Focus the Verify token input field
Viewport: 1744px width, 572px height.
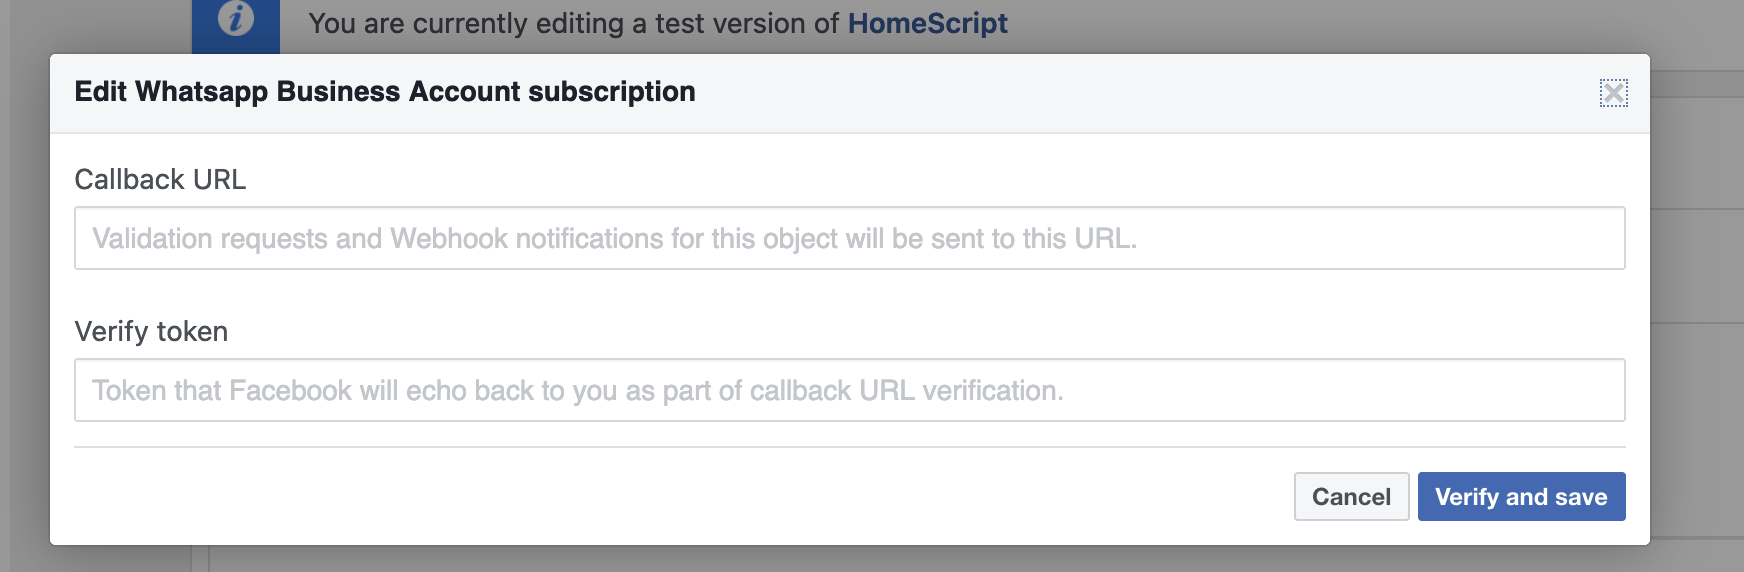click(x=850, y=390)
